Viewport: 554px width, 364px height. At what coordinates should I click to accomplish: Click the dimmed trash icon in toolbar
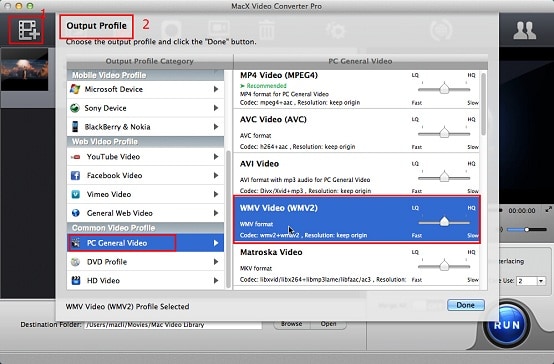(266, 30)
